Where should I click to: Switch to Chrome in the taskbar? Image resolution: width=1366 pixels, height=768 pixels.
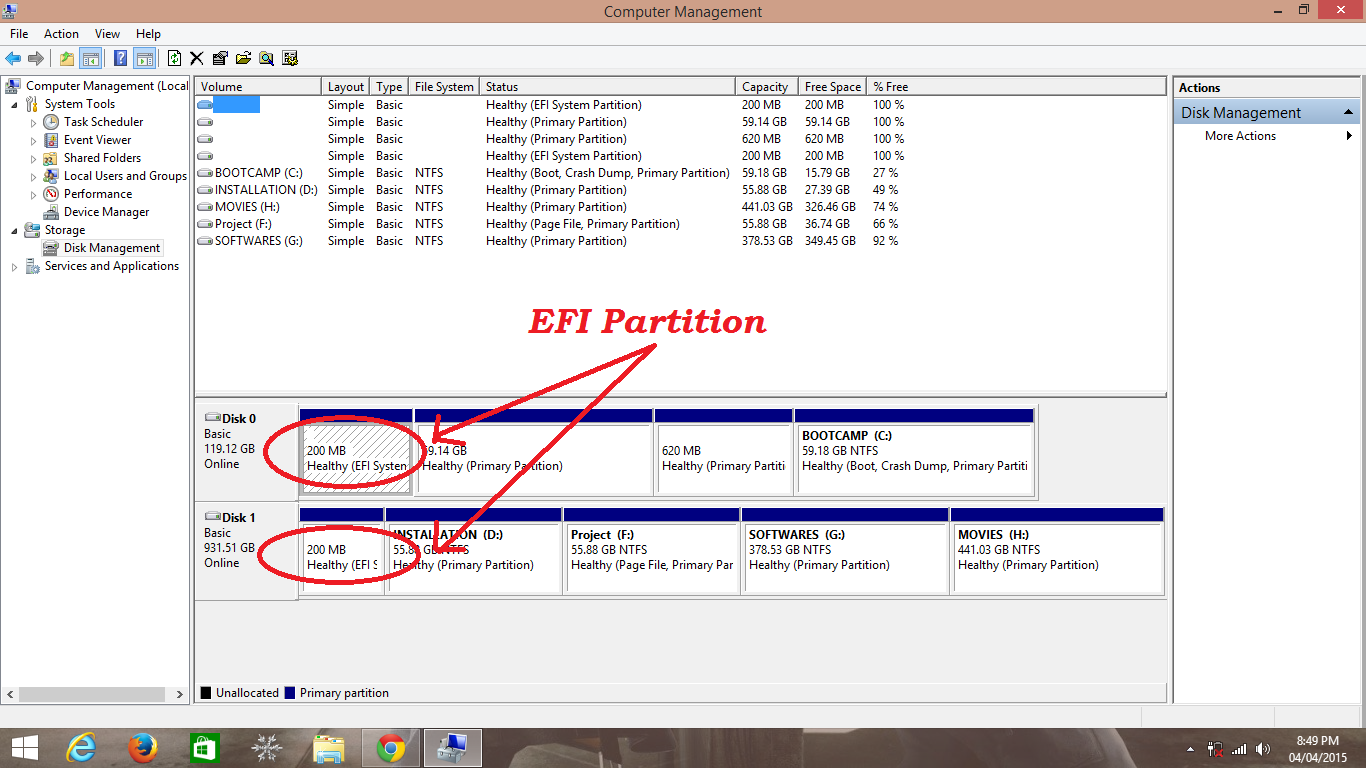[391, 748]
